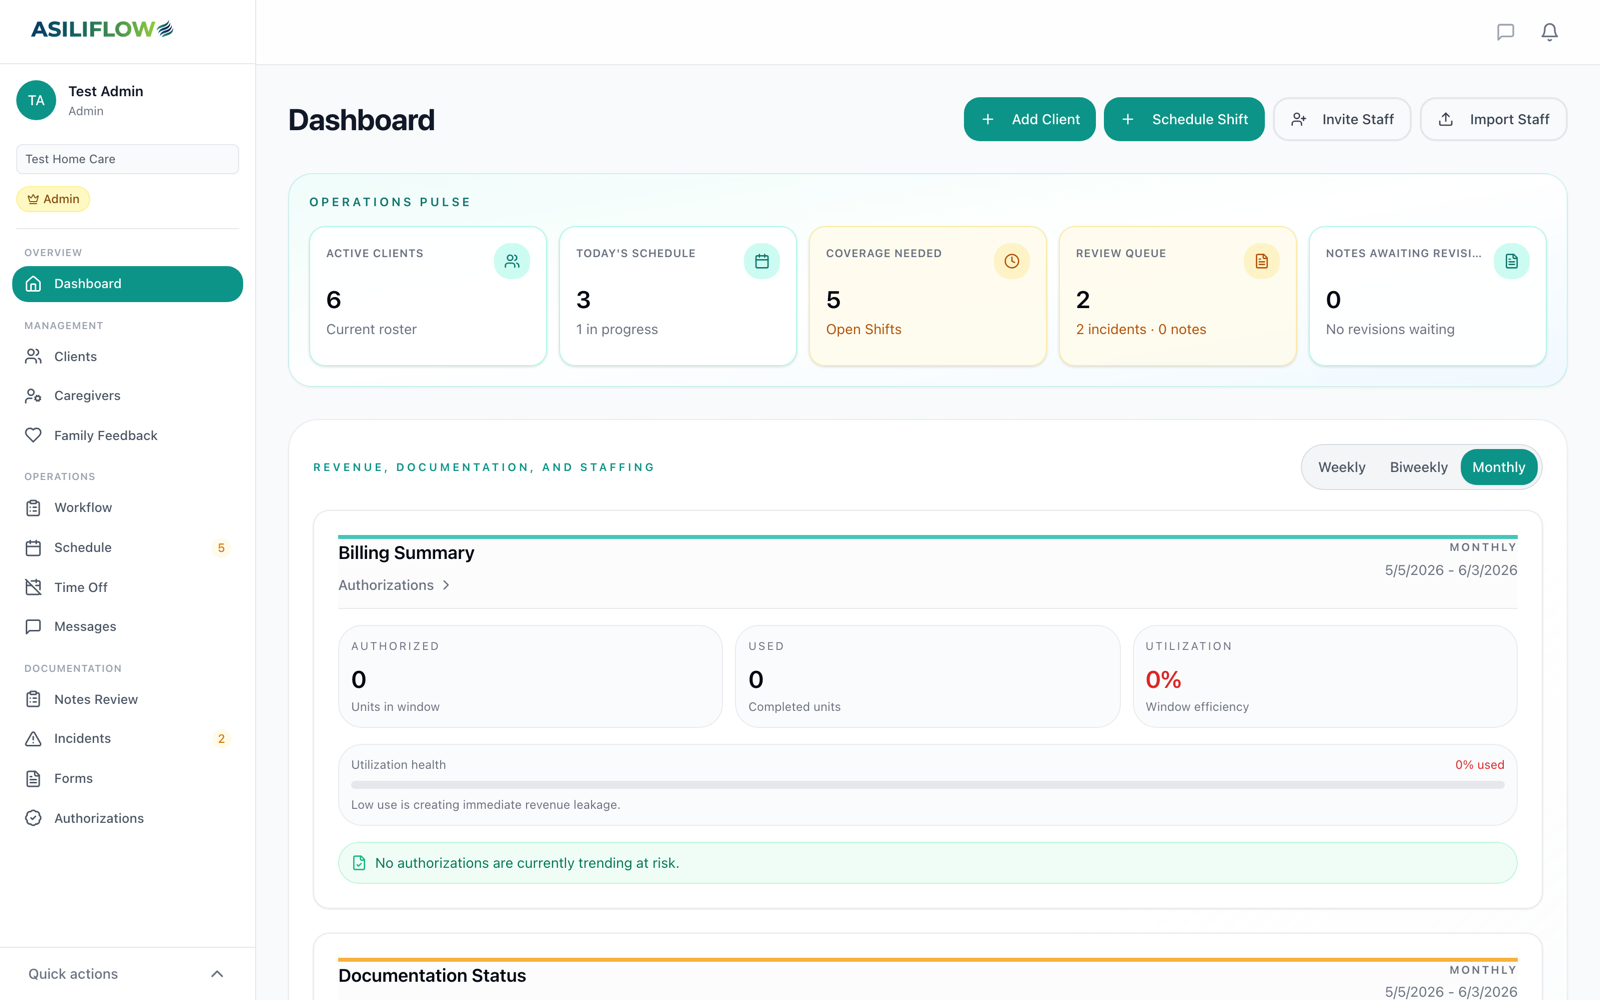Image resolution: width=1600 pixels, height=1000 pixels.
Task: Open the Notes Awaiting Revision card
Action: (1428, 296)
